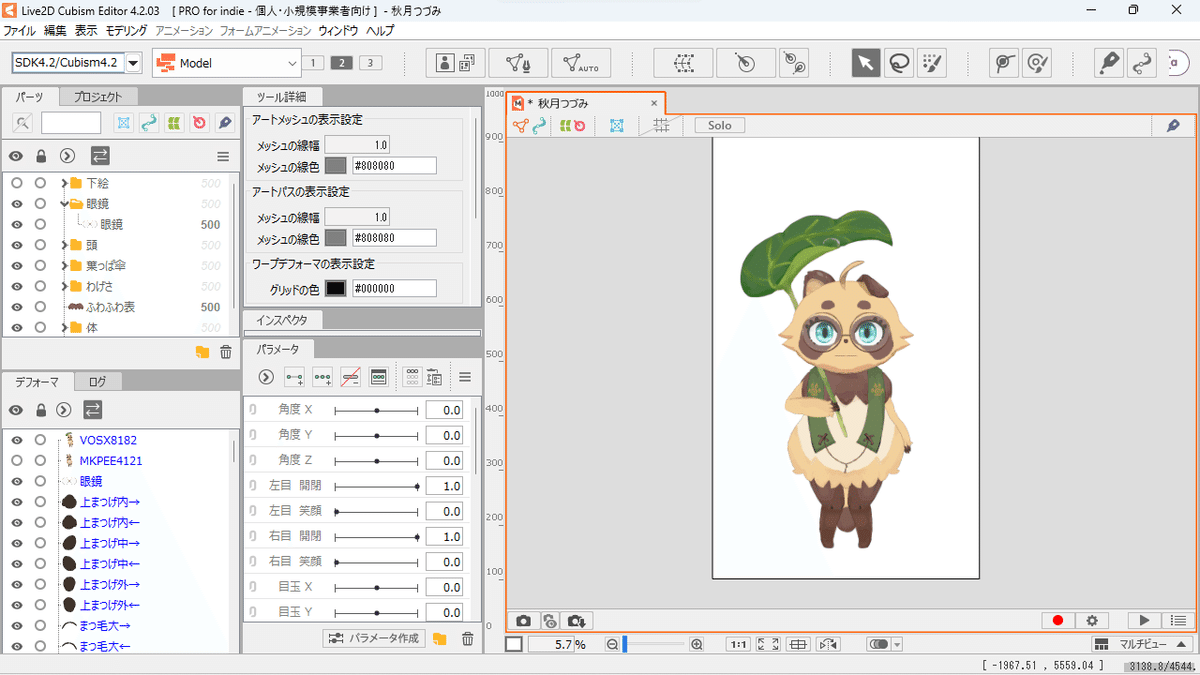Click the 1:1 actual size button
The image size is (1200, 675).
[x=739, y=645]
